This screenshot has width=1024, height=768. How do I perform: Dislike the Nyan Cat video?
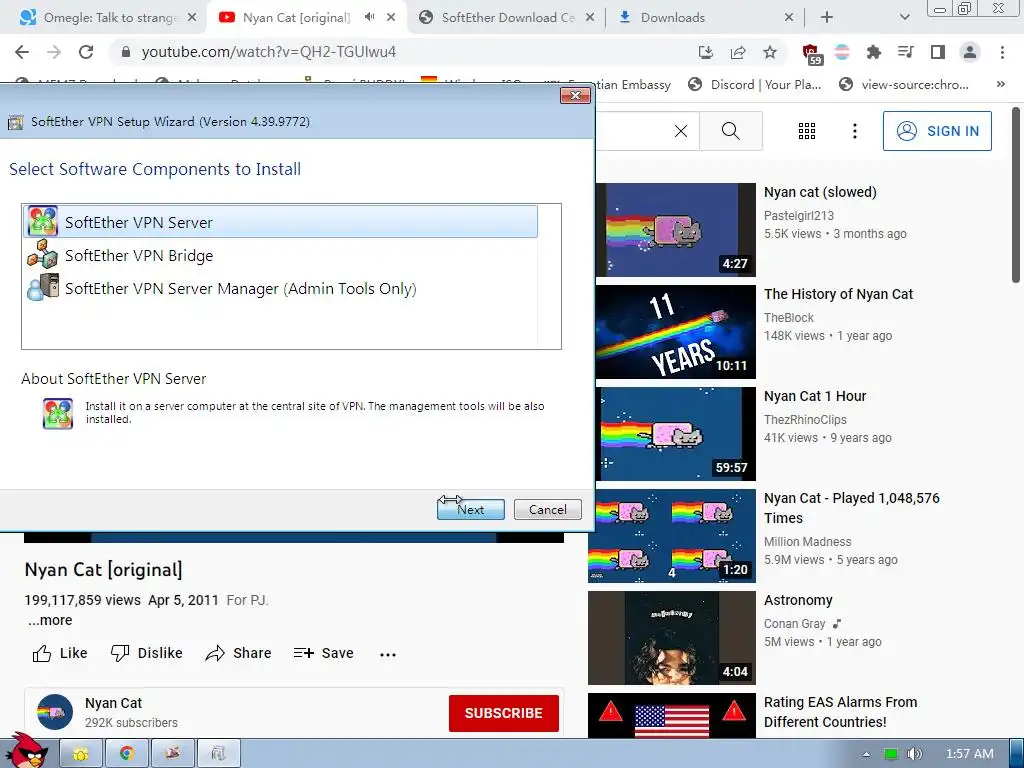(146, 653)
